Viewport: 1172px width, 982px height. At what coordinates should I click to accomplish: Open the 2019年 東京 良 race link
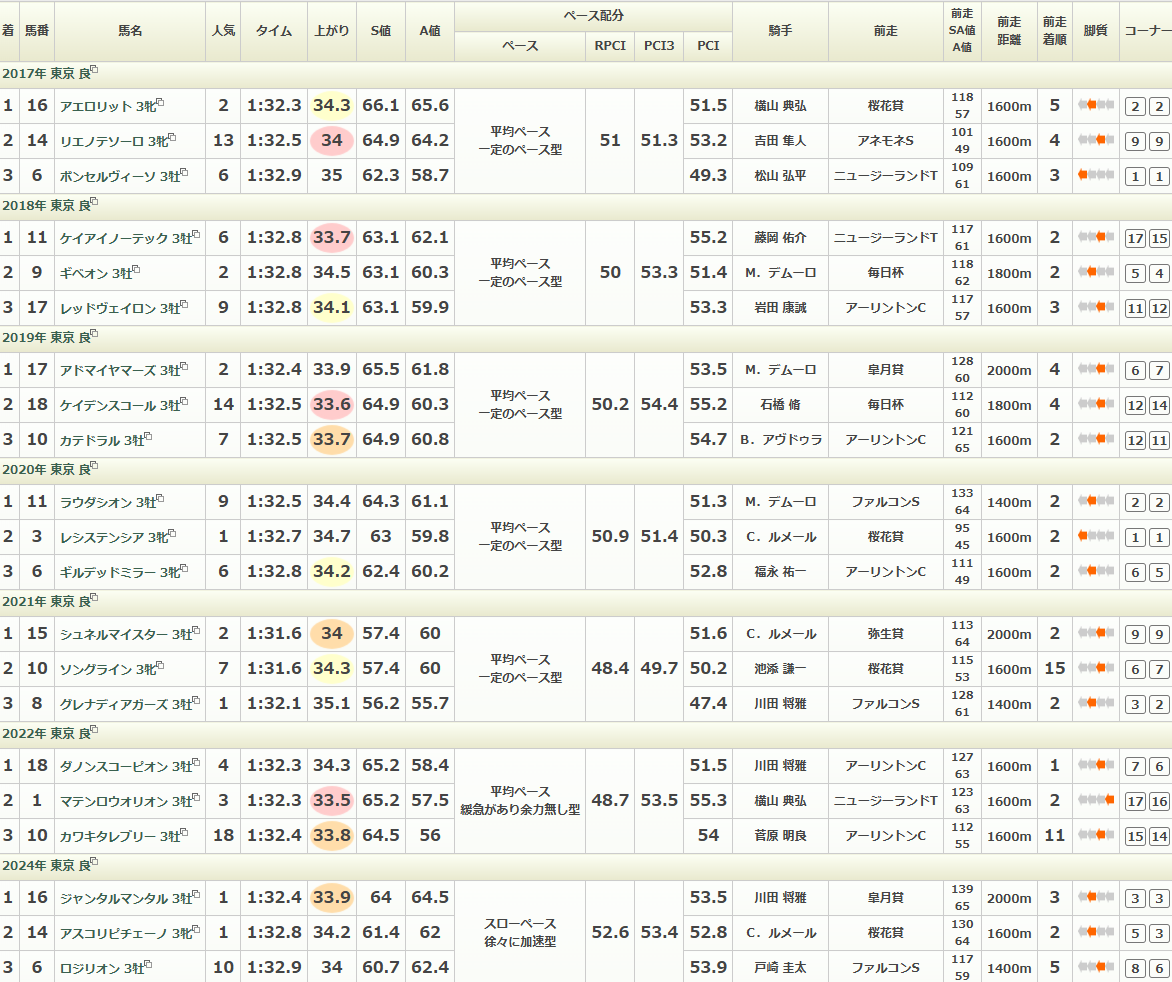45,338
